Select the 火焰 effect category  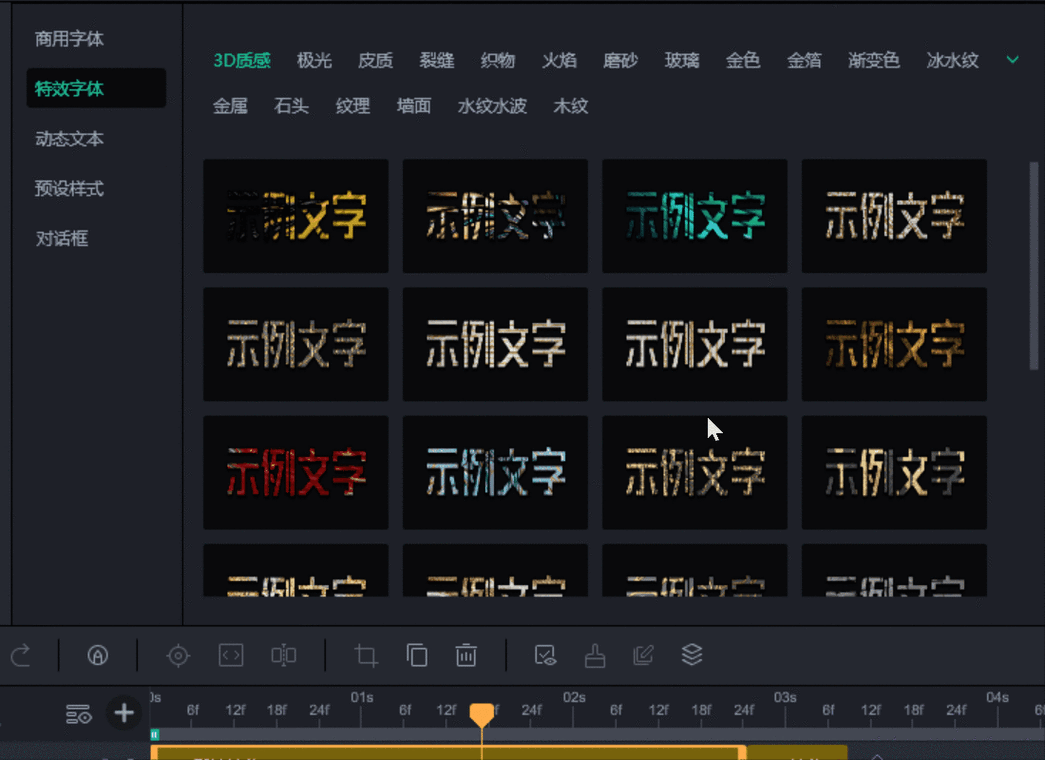pyautogui.click(x=559, y=60)
